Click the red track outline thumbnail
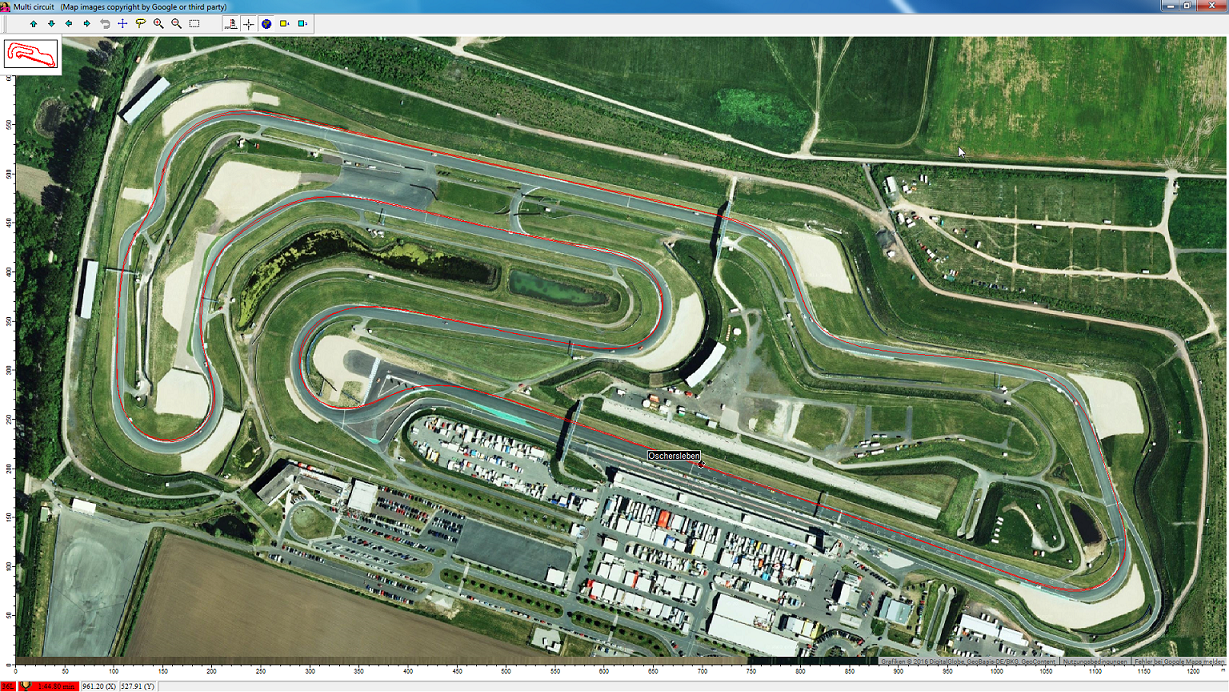 32,54
